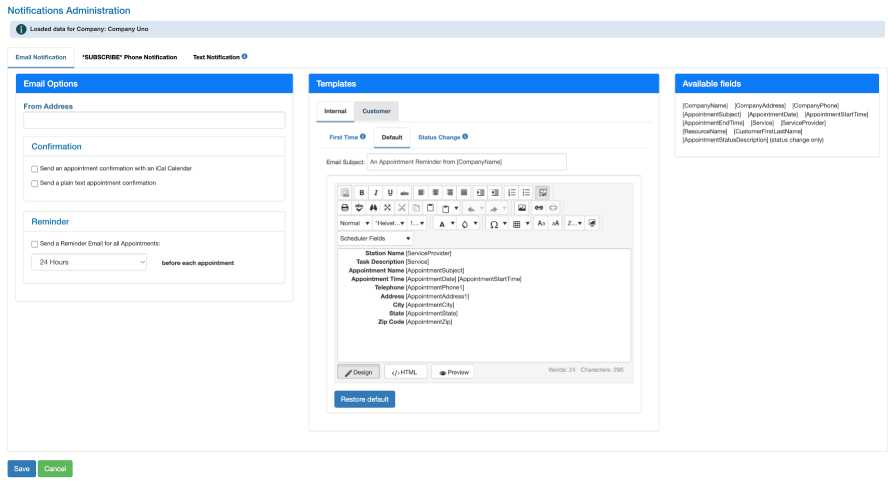
Task: Toggle bold formatting in the editor
Action: (x=362, y=192)
